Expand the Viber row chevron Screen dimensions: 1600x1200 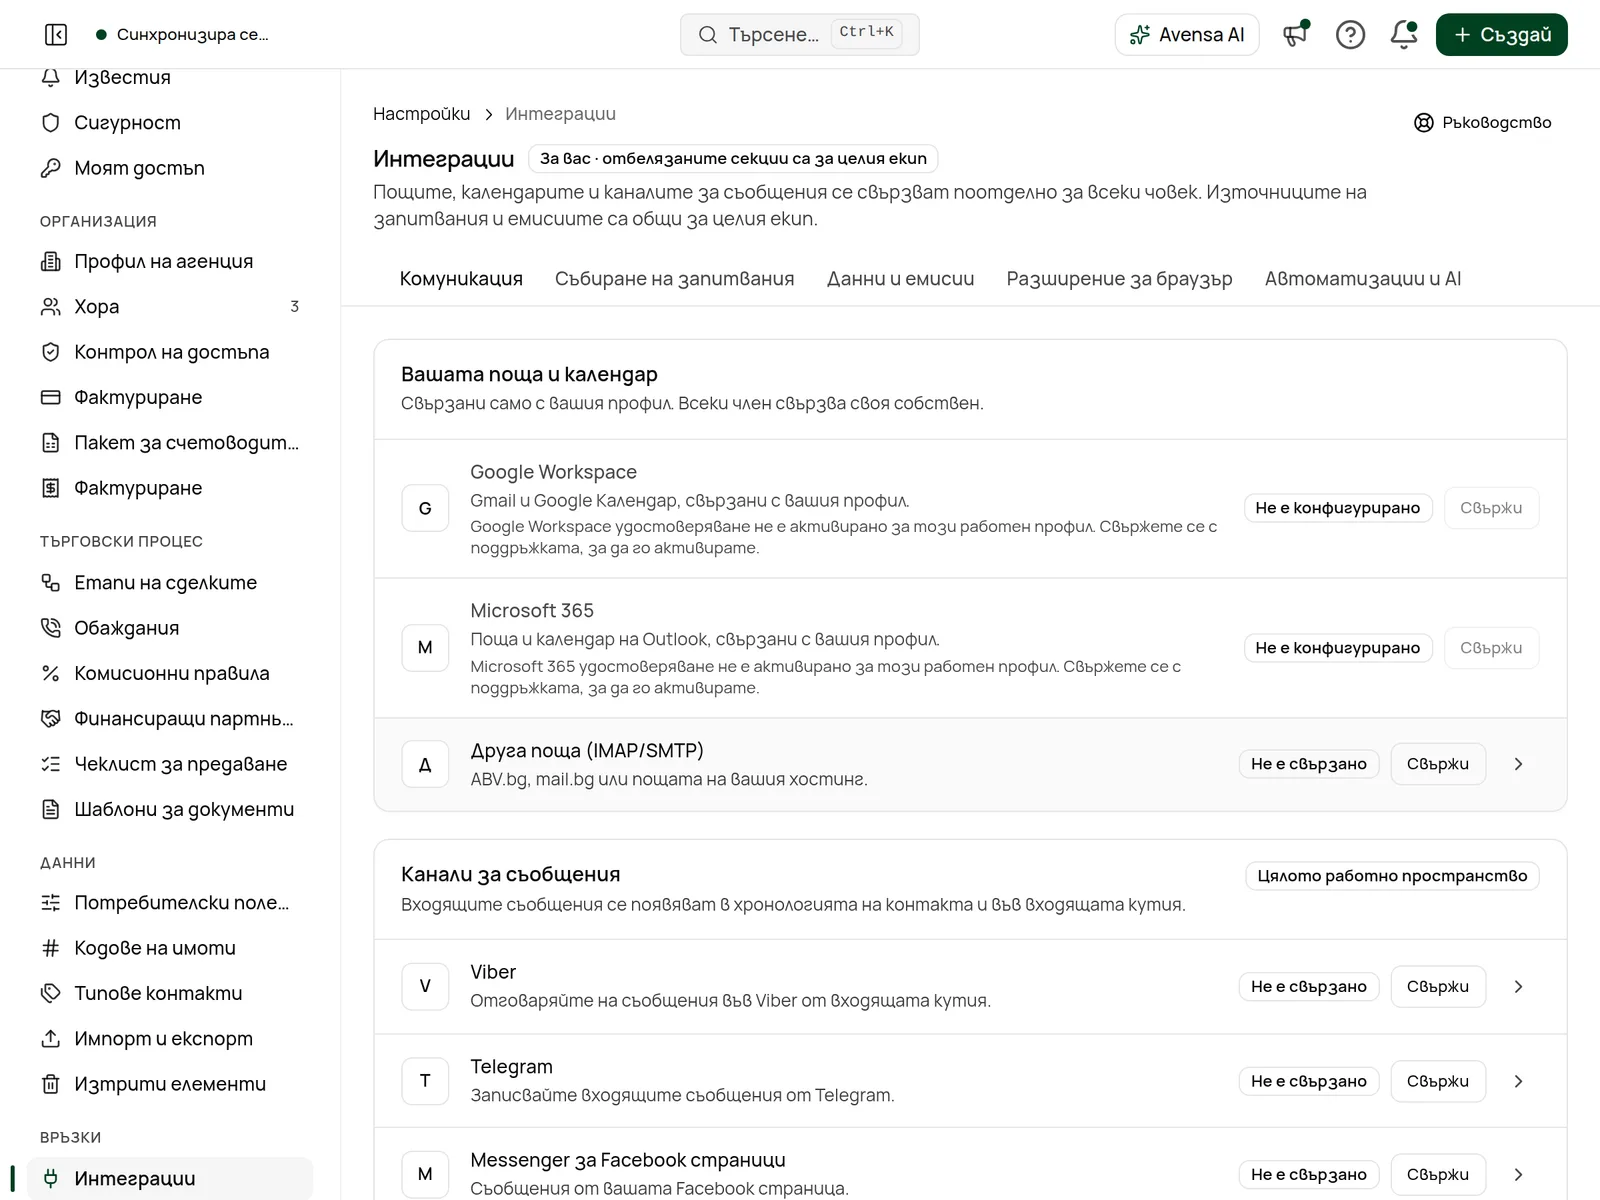click(1518, 987)
